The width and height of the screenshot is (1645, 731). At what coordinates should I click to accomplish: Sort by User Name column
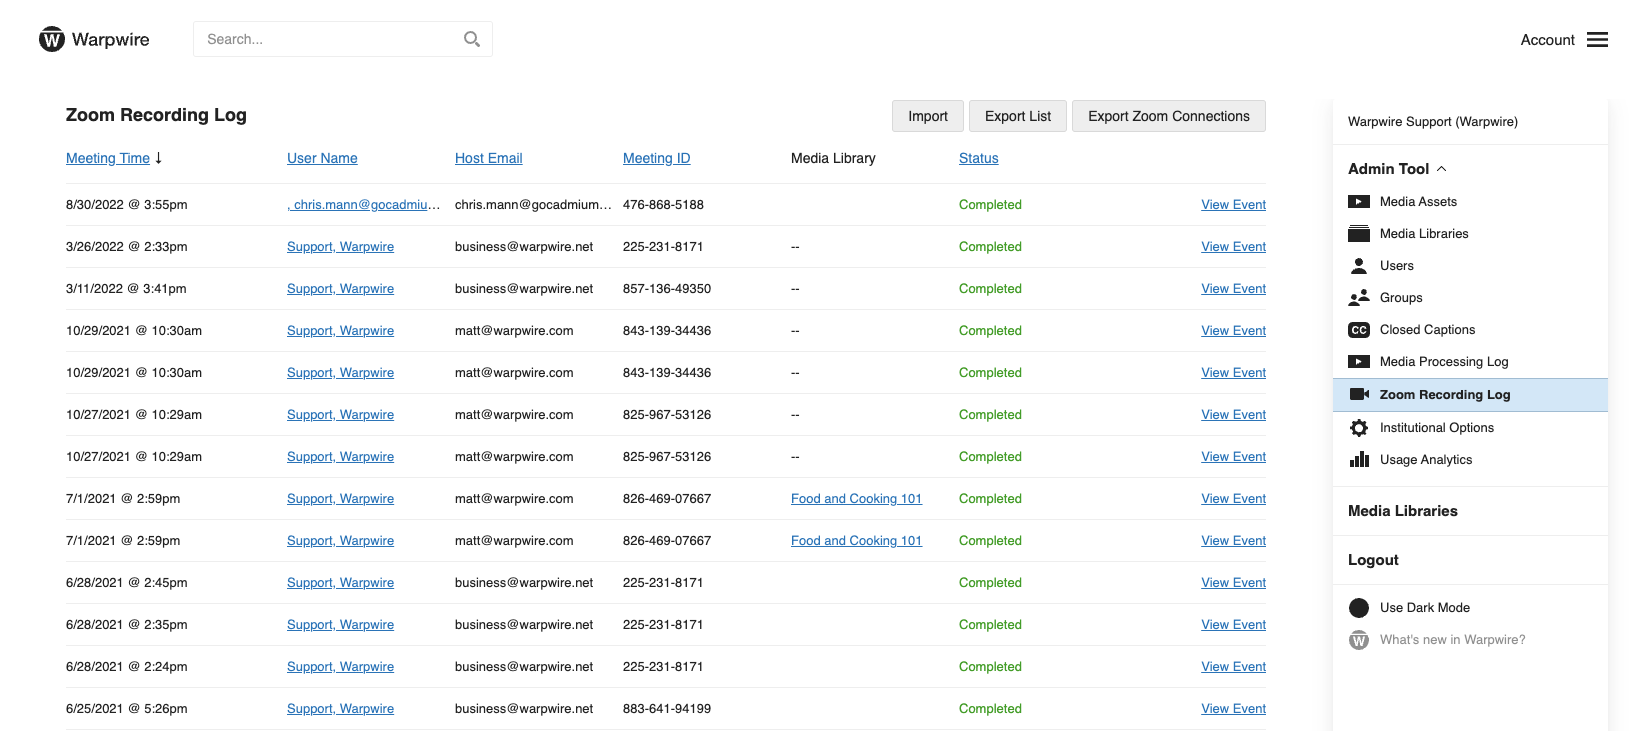[322, 158]
